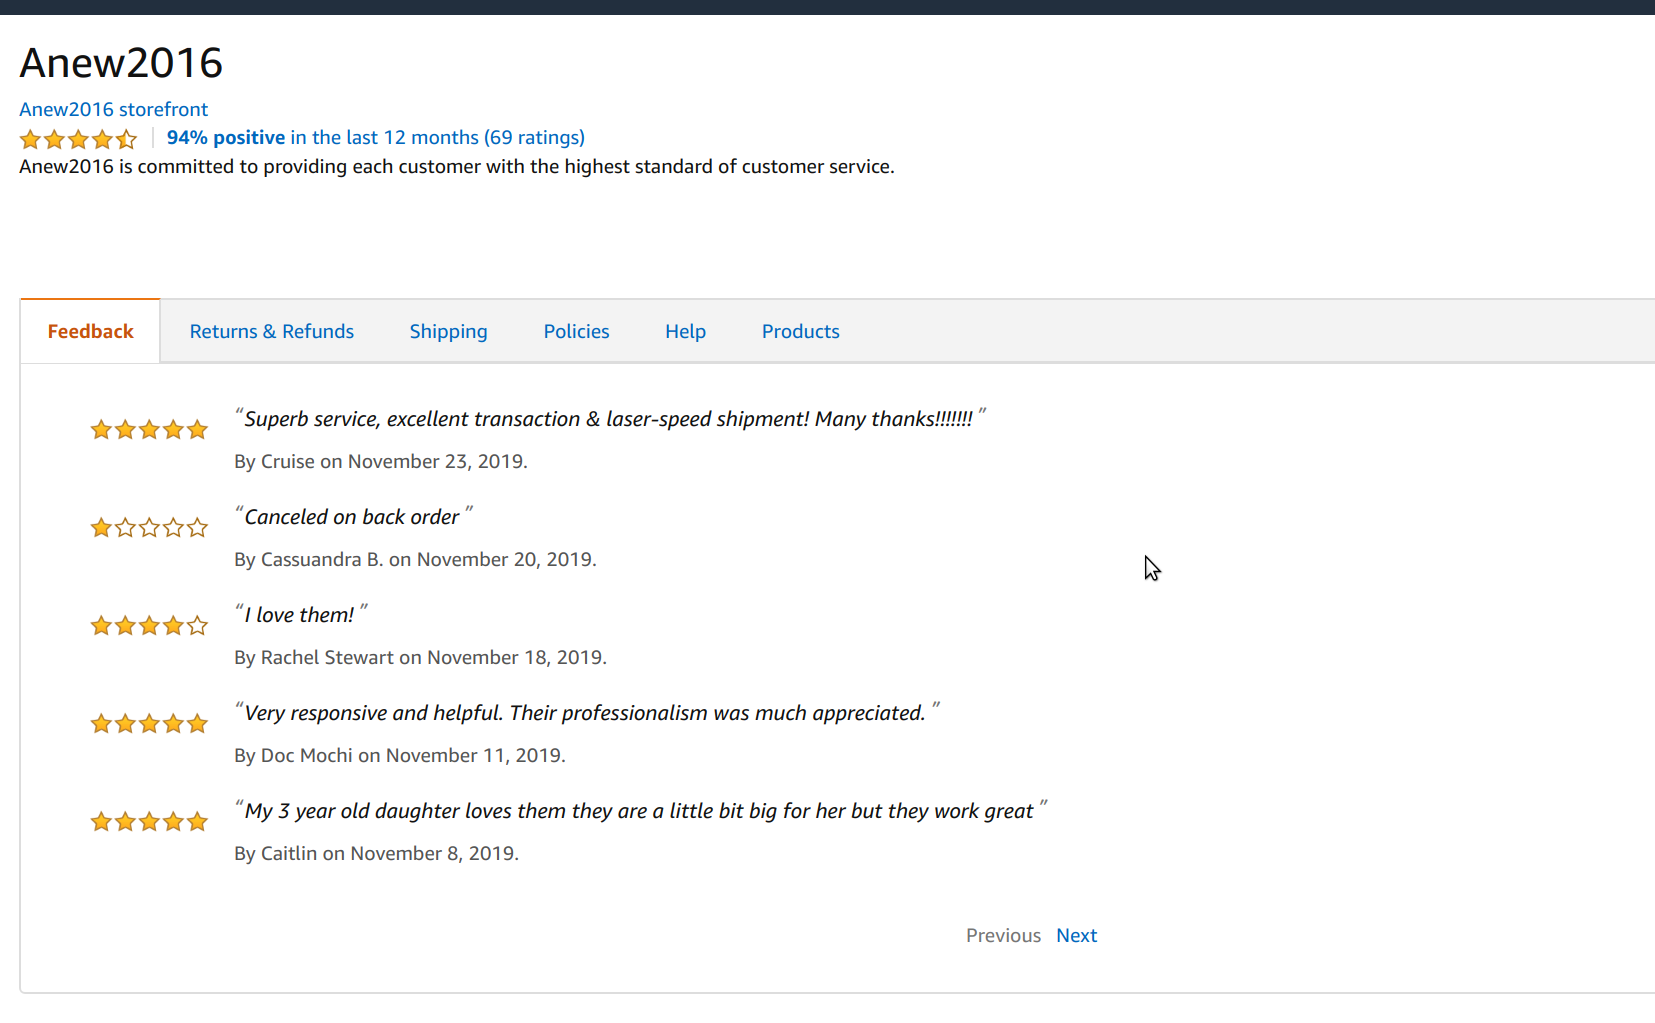Open the Policies tab
The image size is (1655, 1023).
[x=576, y=331]
